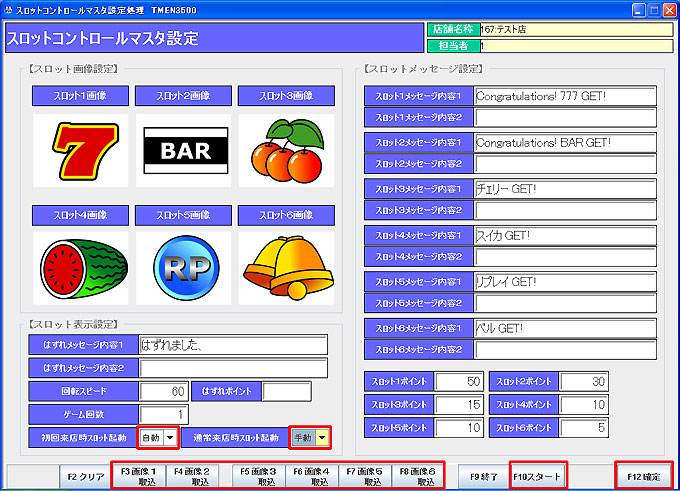Click the F10スタート button
The height and width of the screenshot is (491, 680).
[x=538, y=477]
